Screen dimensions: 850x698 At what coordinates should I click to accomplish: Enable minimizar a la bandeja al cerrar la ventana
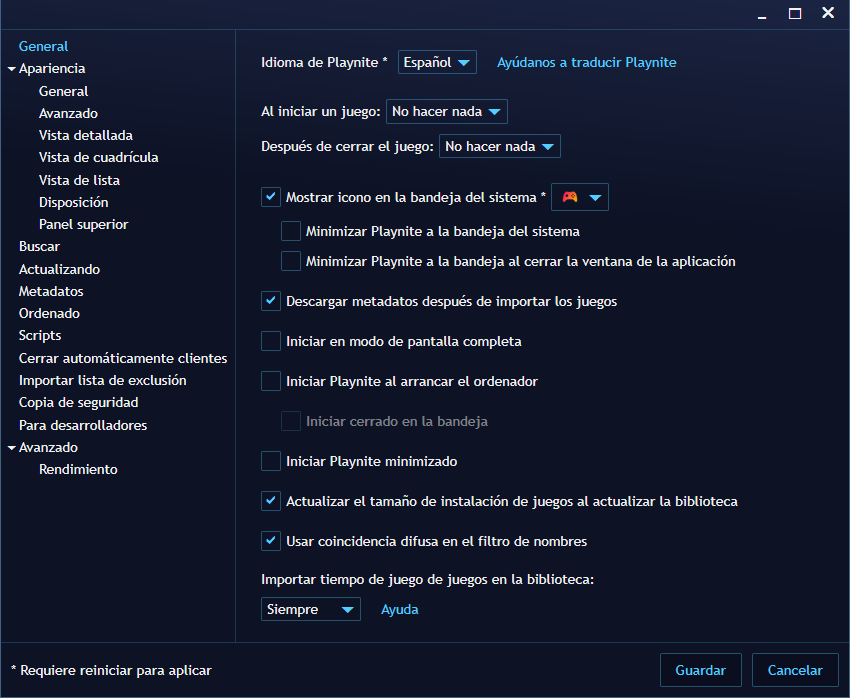click(291, 261)
